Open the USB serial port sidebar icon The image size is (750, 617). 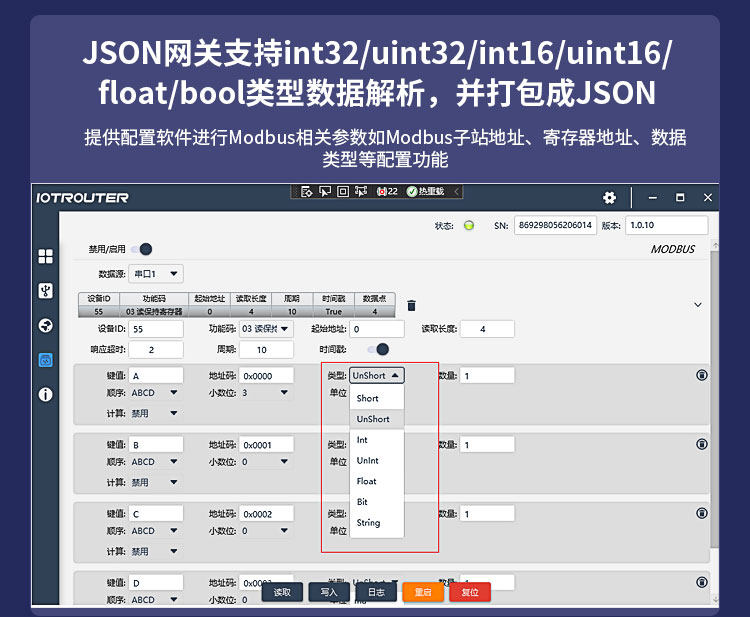point(45,291)
